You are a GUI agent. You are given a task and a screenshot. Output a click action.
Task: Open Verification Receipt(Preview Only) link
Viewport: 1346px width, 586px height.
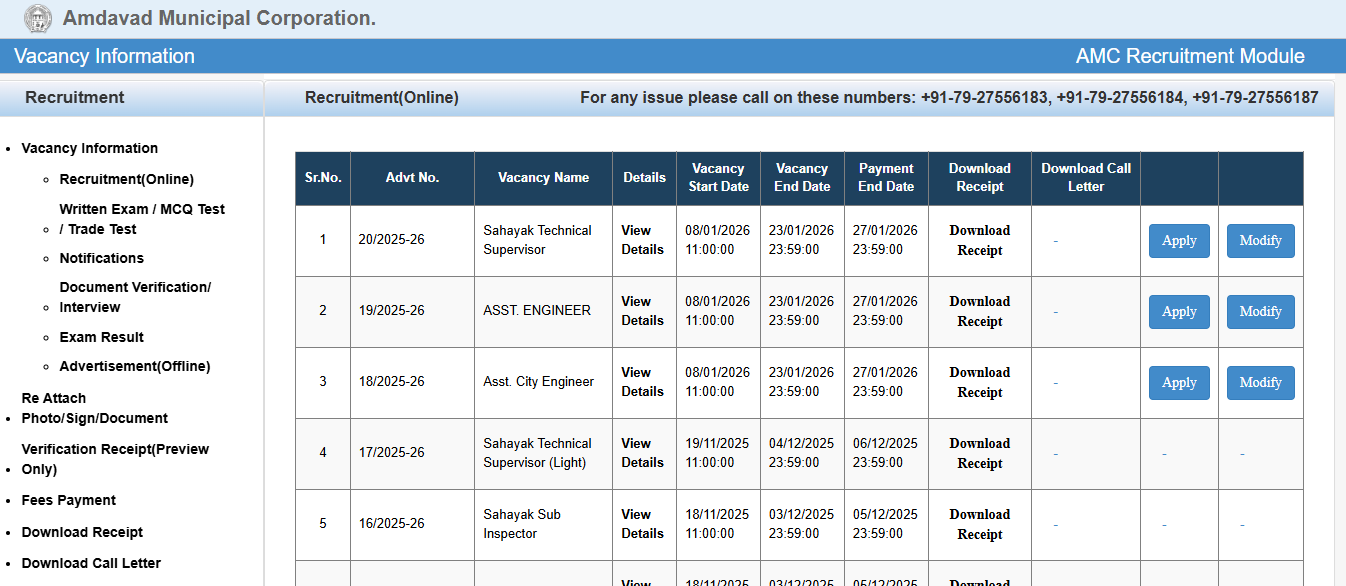pos(115,459)
